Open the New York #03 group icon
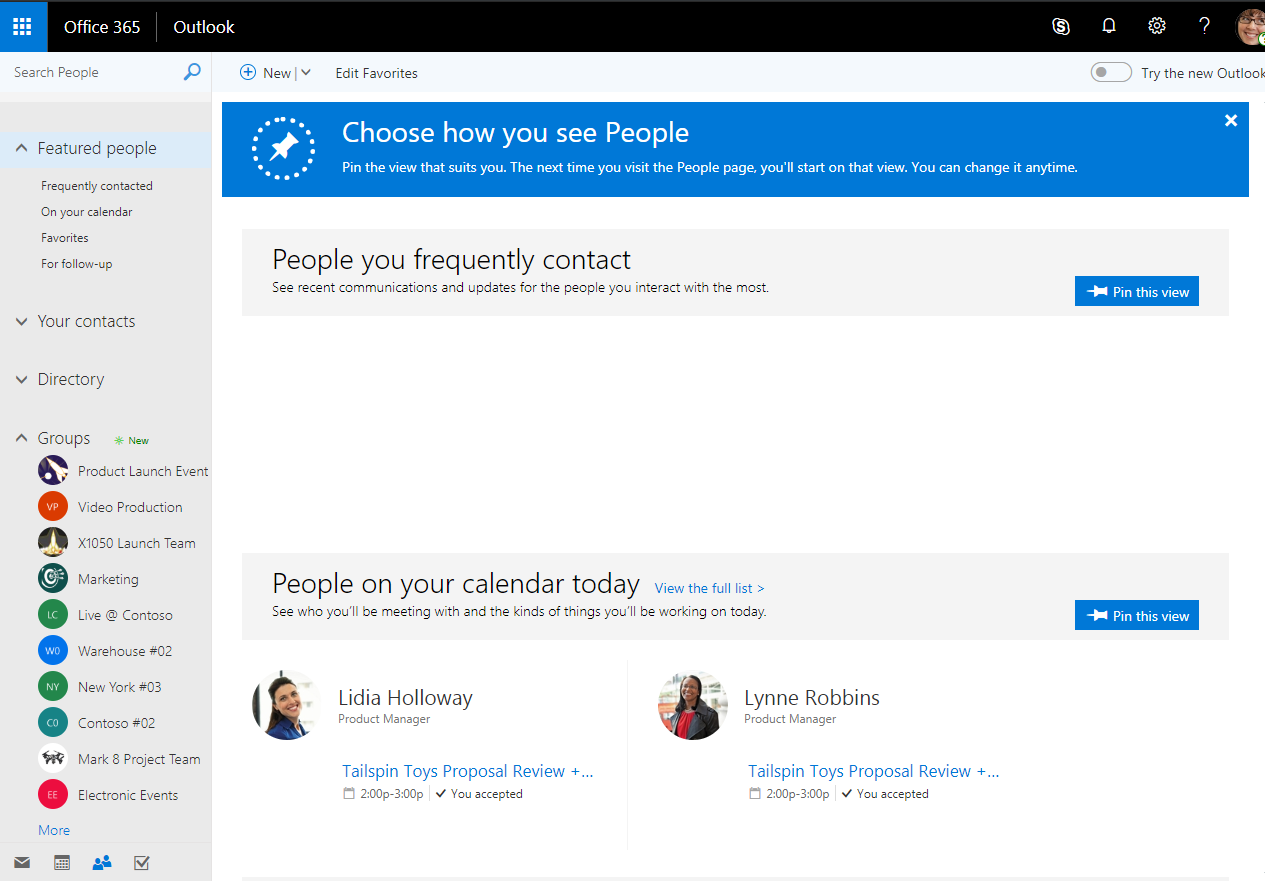The height and width of the screenshot is (881, 1265). click(x=53, y=686)
